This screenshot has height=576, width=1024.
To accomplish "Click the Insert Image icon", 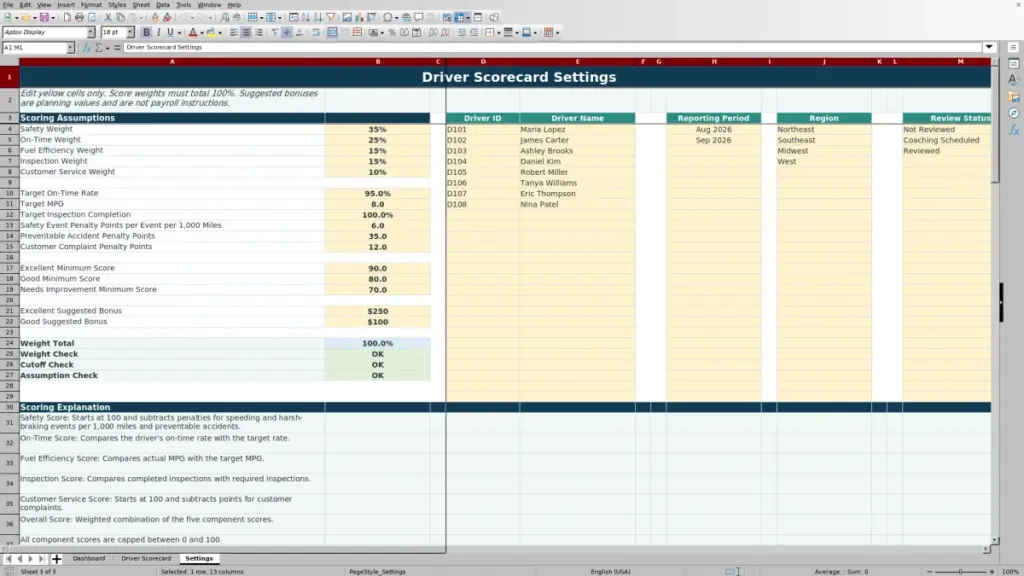I will tap(347, 17).
